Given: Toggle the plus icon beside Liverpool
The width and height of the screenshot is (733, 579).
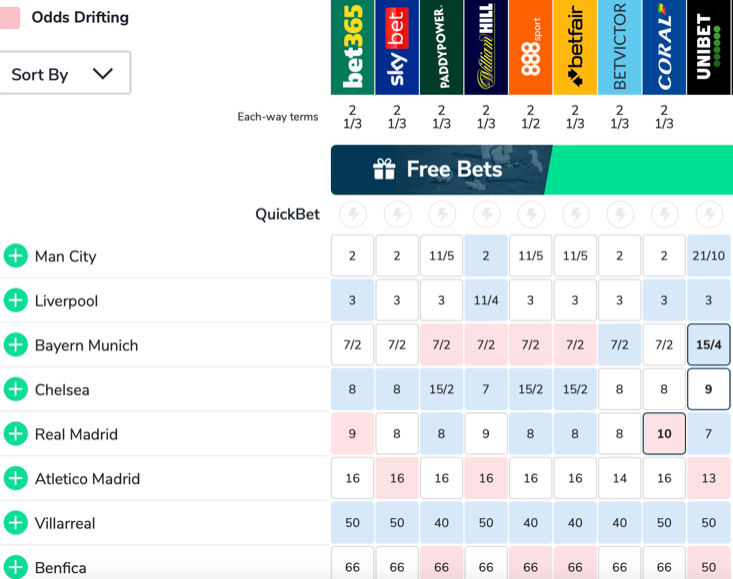Looking at the screenshot, I should pos(15,301).
